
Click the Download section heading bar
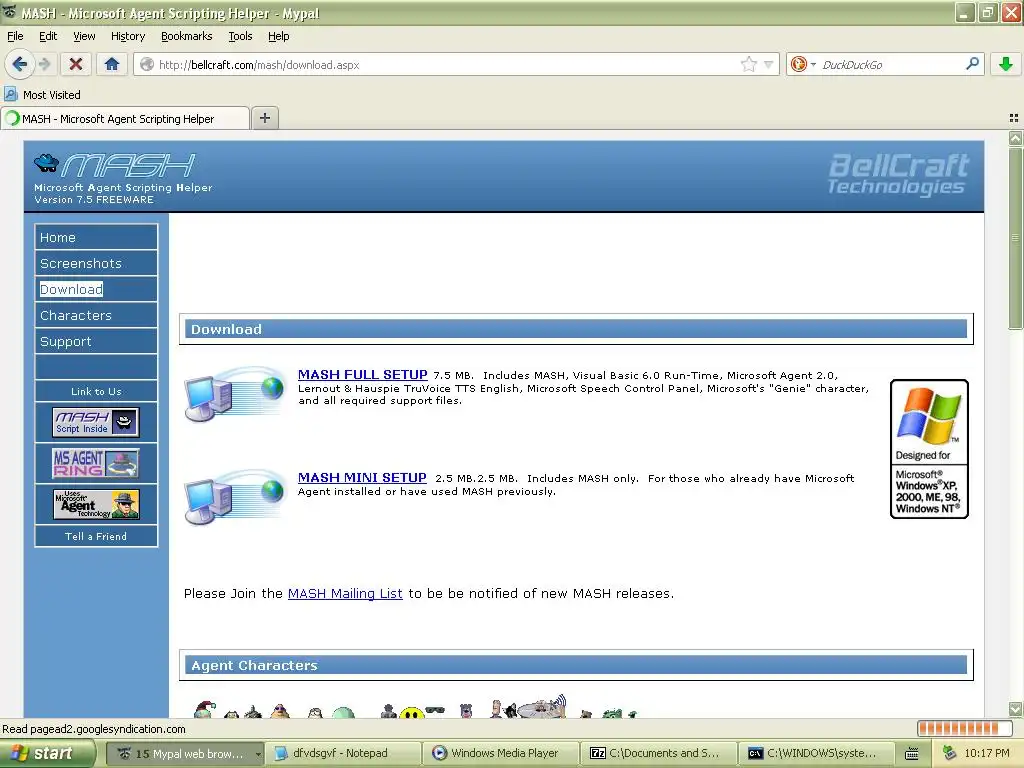click(576, 329)
